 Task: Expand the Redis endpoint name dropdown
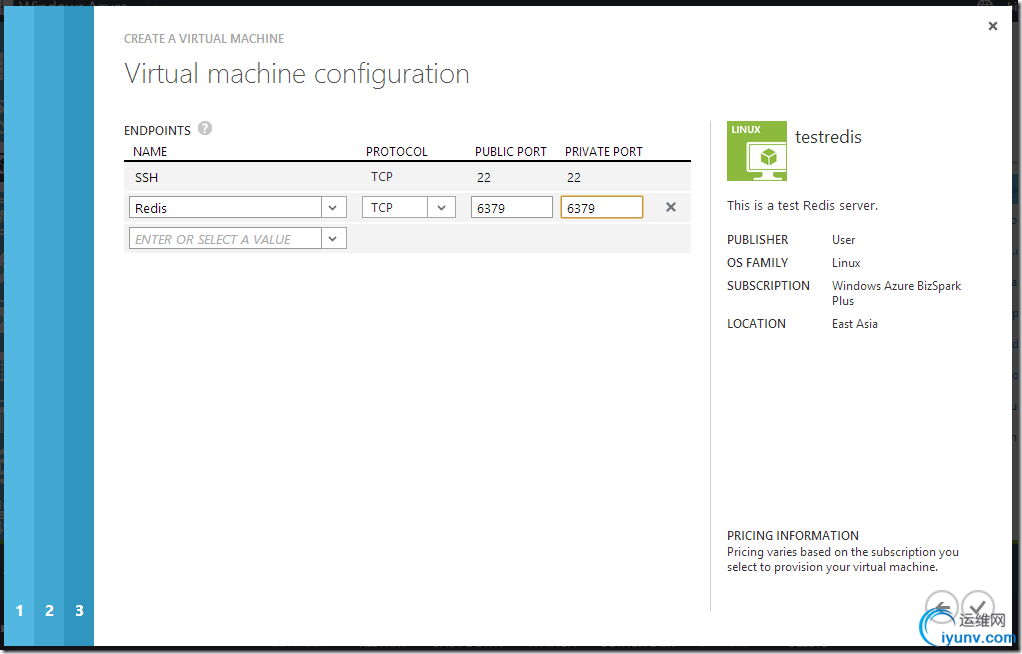point(333,208)
